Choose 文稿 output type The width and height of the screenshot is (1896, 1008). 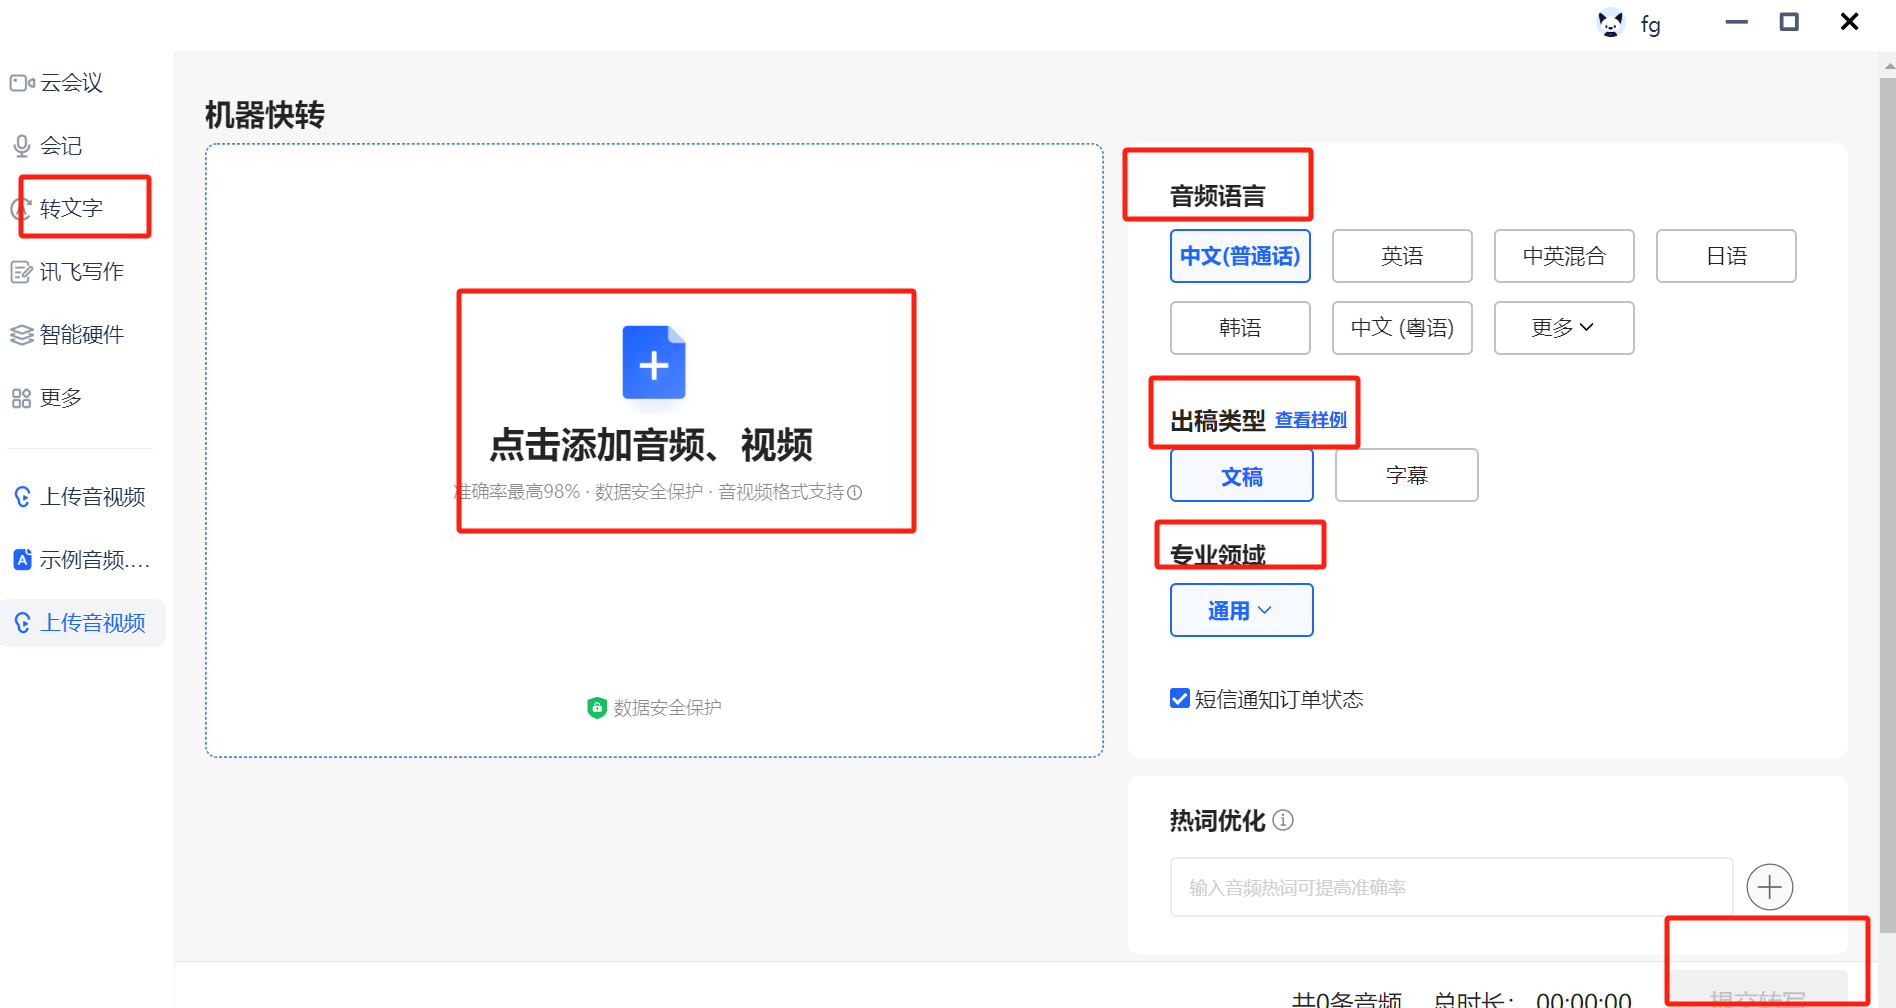pos(1242,476)
